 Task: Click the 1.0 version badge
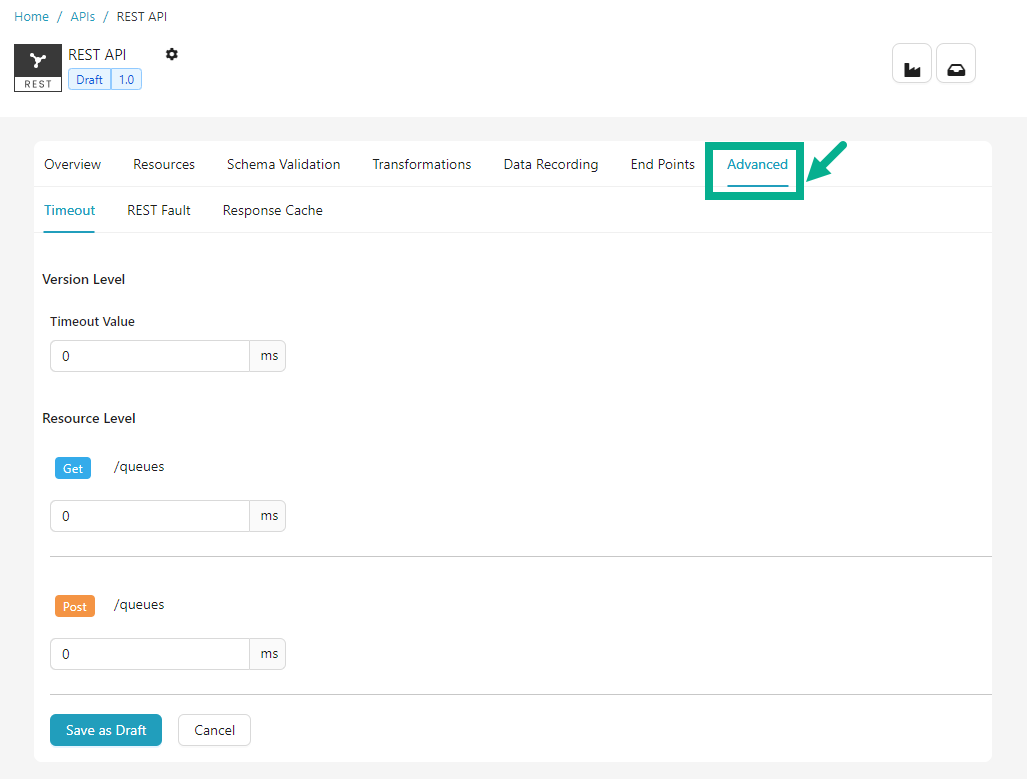click(127, 79)
